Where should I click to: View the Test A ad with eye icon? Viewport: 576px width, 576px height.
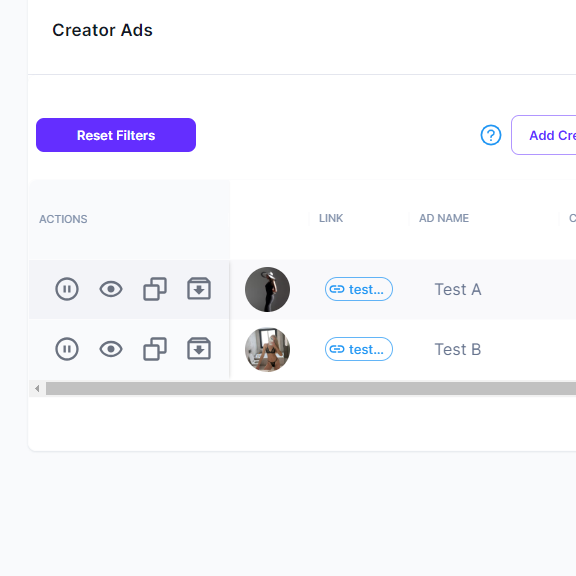111,289
